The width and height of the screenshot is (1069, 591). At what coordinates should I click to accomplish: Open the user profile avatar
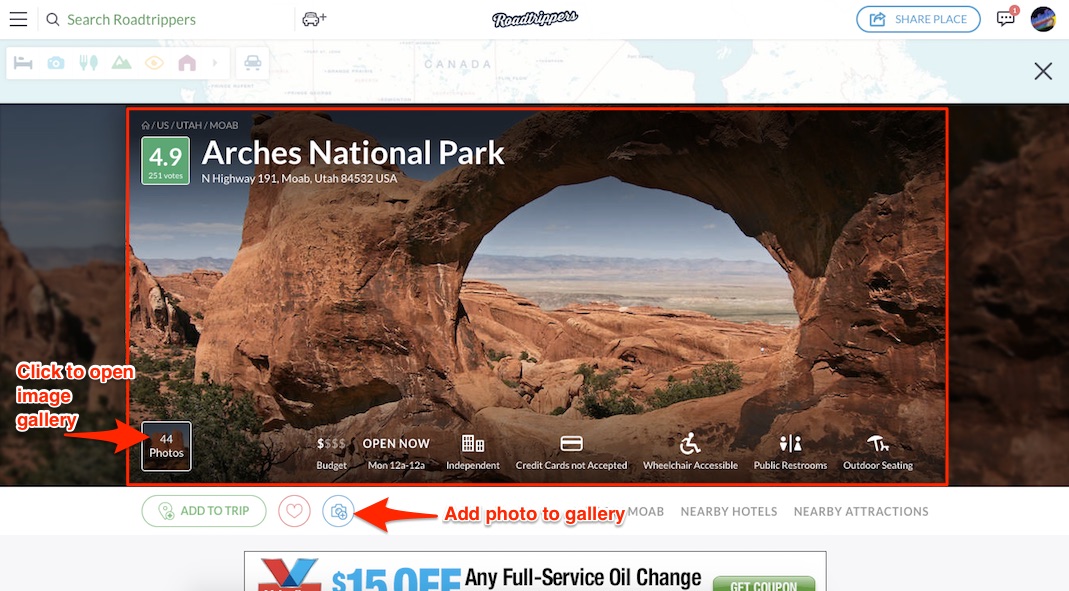(1043, 19)
